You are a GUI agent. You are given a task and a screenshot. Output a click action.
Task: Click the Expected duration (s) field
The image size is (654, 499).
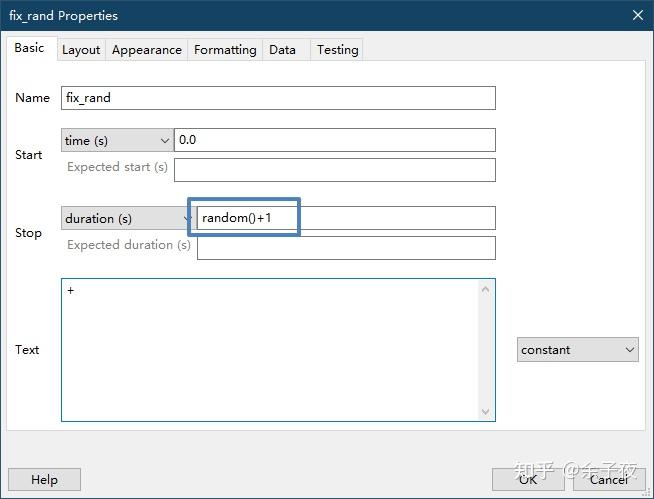click(x=345, y=247)
